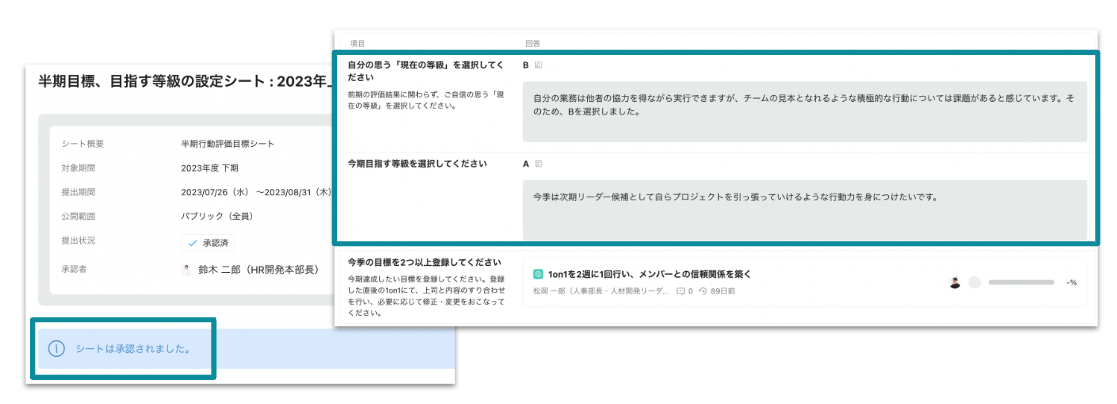Image resolution: width=1117 pixels, height=404 pixels.
Task: Click the info icon in approval banner
Action: tap(57, 349)
